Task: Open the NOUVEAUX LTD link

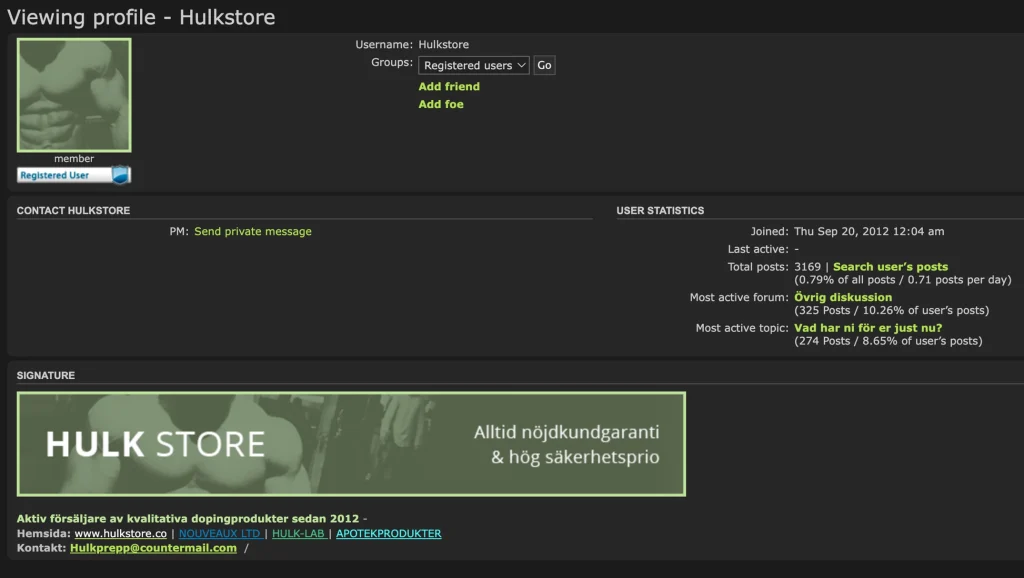Action: 220,533
